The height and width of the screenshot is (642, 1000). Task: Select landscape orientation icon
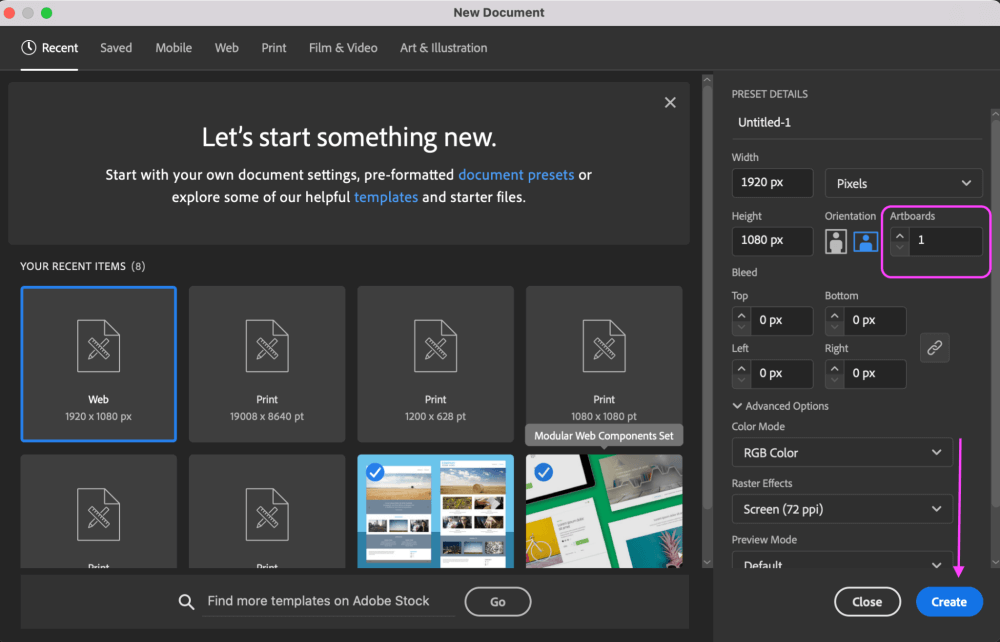tap(865, 241)
